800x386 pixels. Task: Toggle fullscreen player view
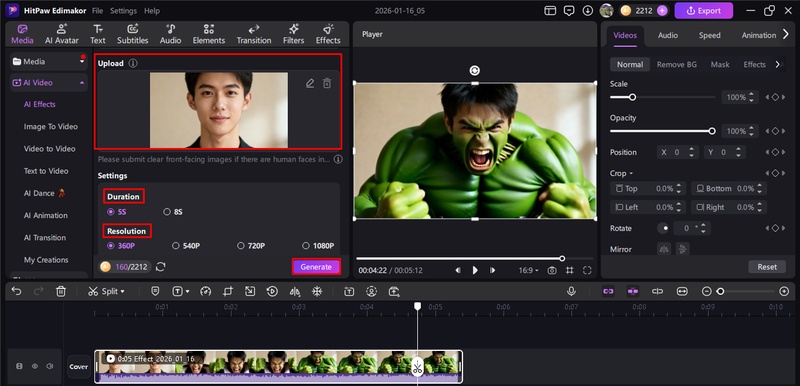click(x=587, y=270)
